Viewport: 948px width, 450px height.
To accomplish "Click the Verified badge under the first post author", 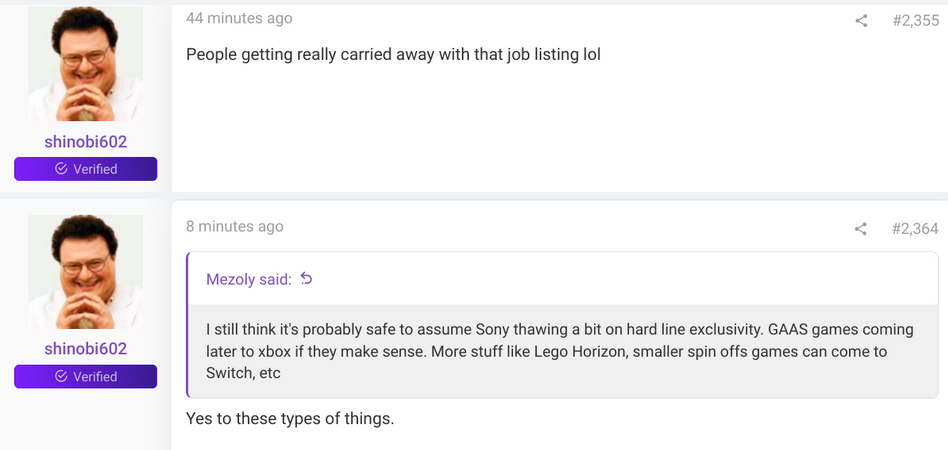I will coord(86,169).
